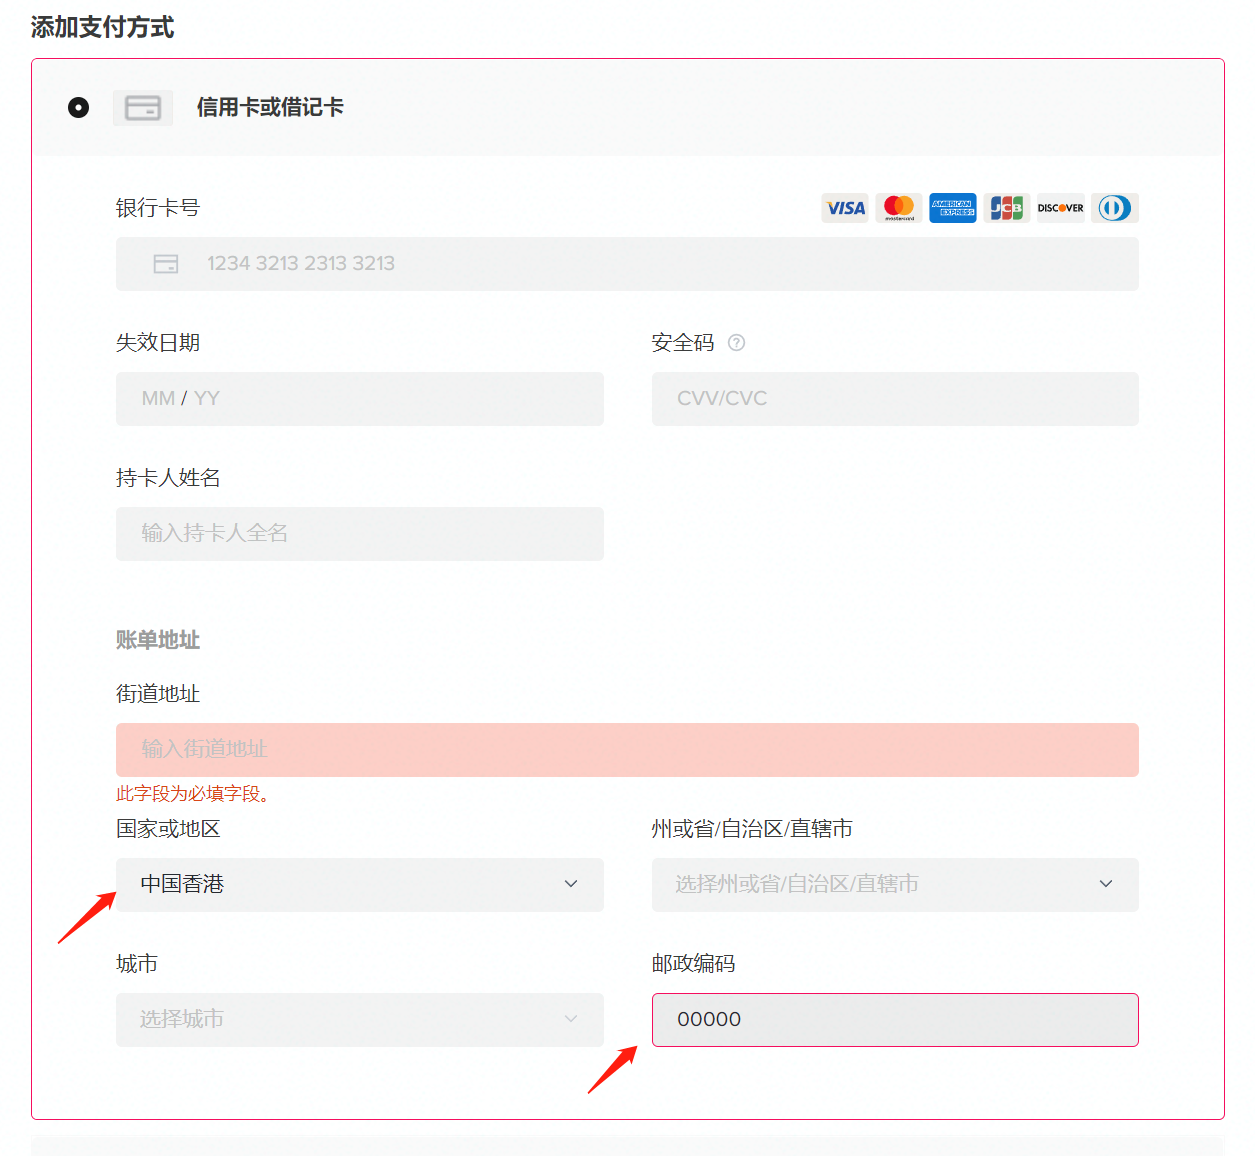This screenshot has height=1156, width=1255.
Task: Click the Mastercard icon
Action: (x=899, y=208)
